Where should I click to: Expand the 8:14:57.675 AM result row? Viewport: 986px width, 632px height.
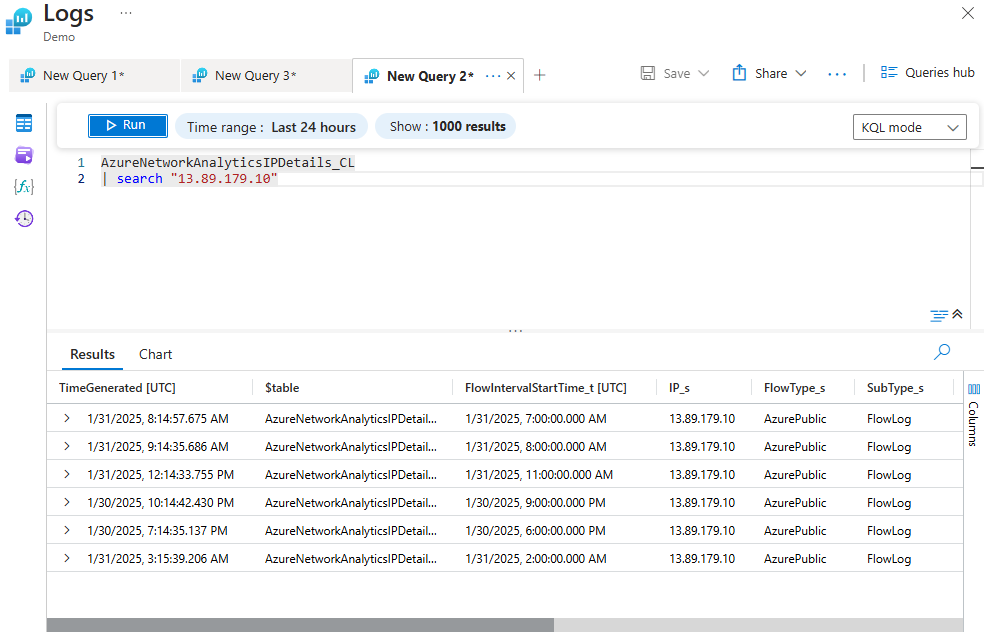(x=67, y=418)
